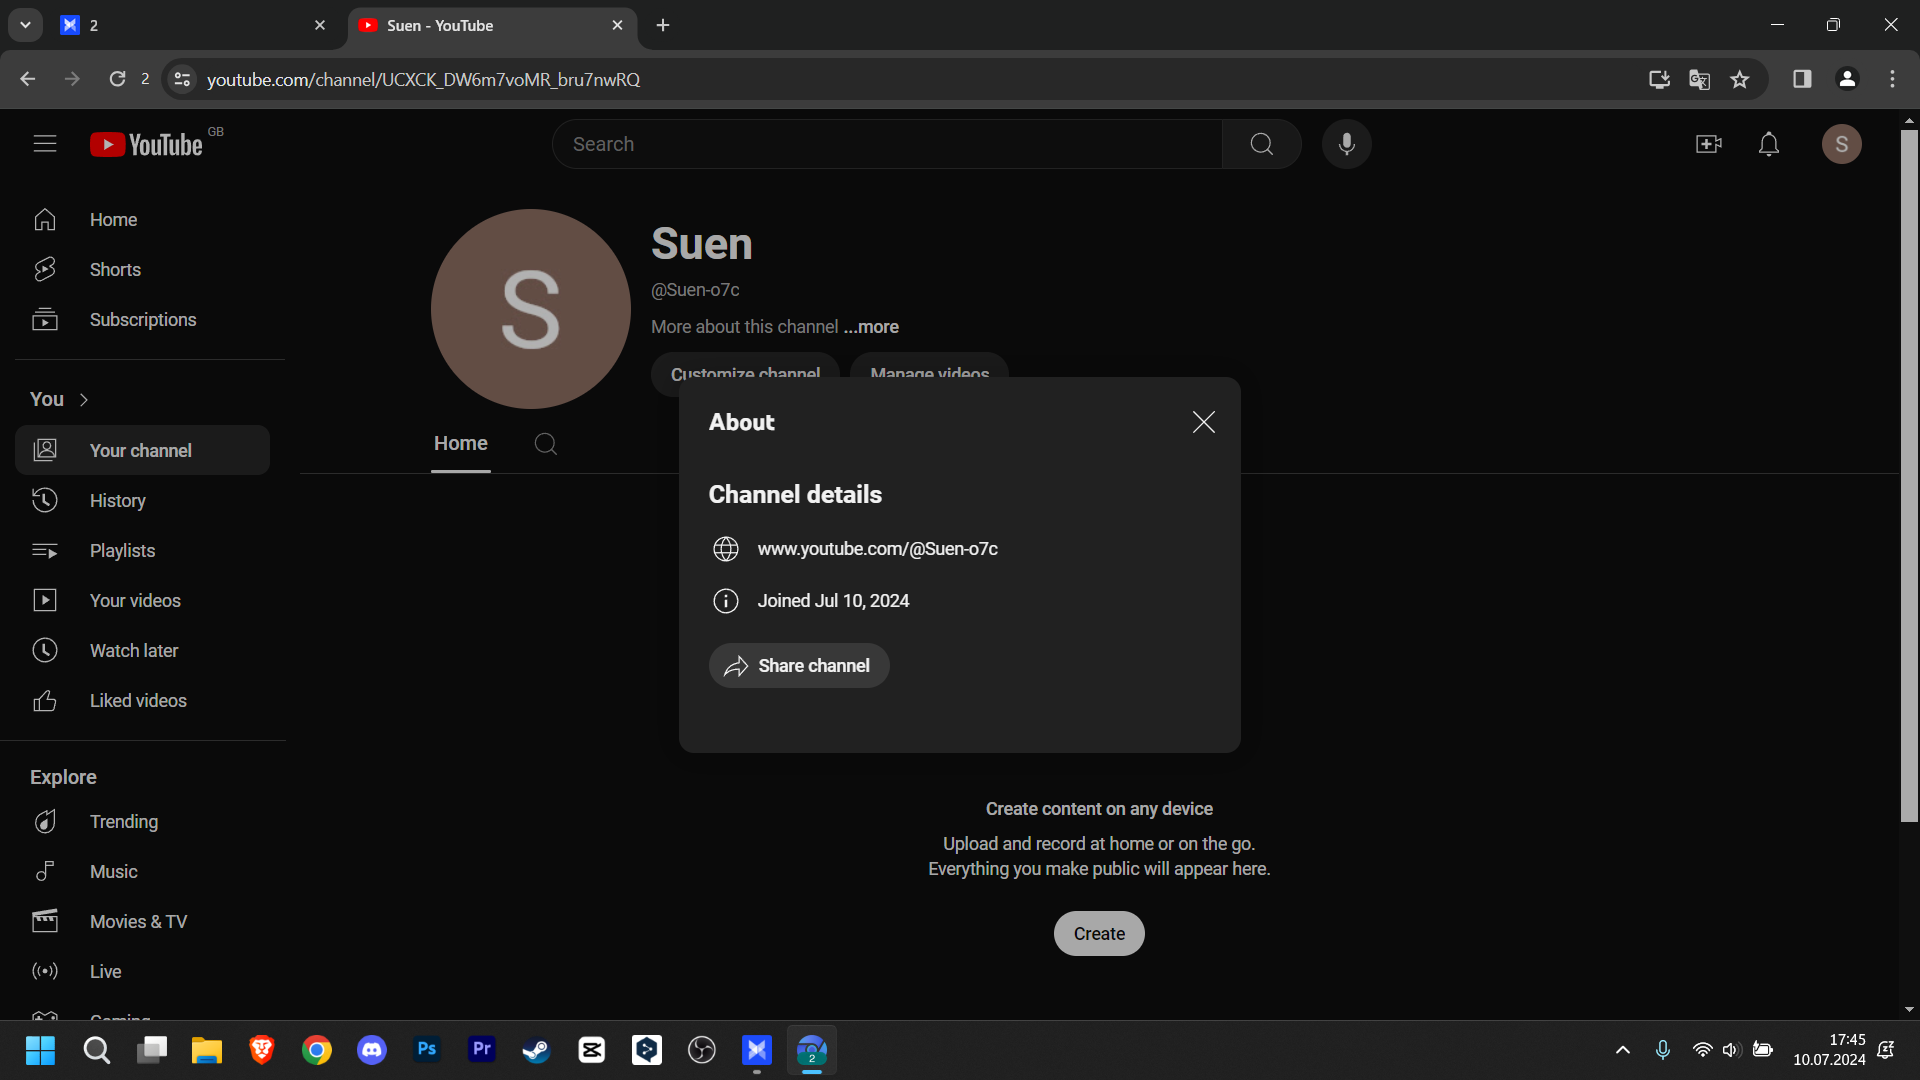Open Premiere Pro from taskbar
The image size is (1920, 1080).
[x=482, y=1051]
